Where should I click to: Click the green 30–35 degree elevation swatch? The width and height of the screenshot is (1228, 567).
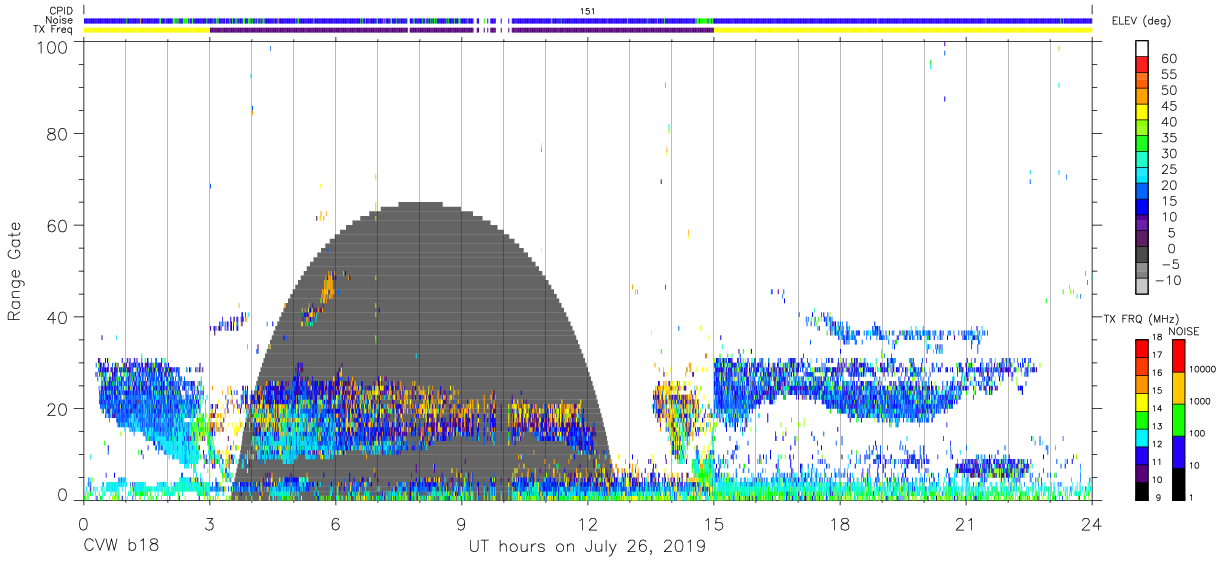click(1141, 145)
